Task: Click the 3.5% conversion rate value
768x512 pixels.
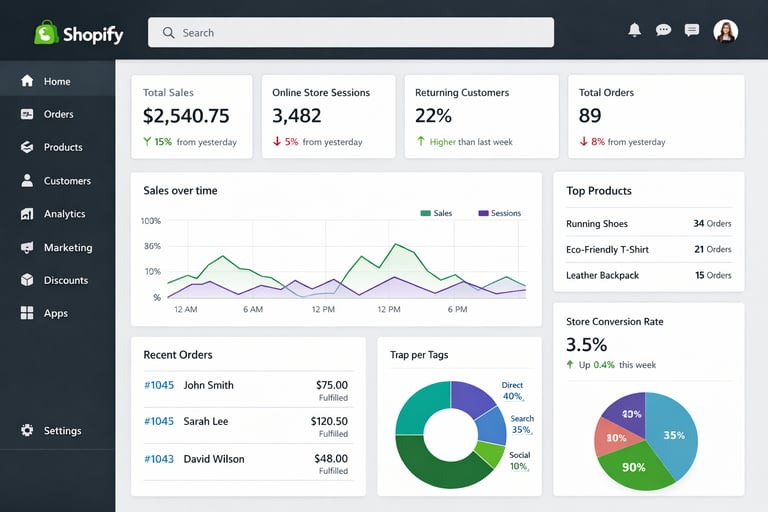Action: click(x=586, y=344)
